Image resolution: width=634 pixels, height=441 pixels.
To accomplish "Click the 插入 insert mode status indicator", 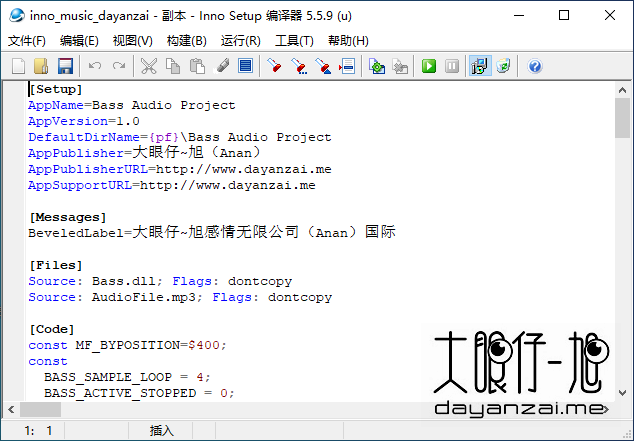I will [161, 431].
